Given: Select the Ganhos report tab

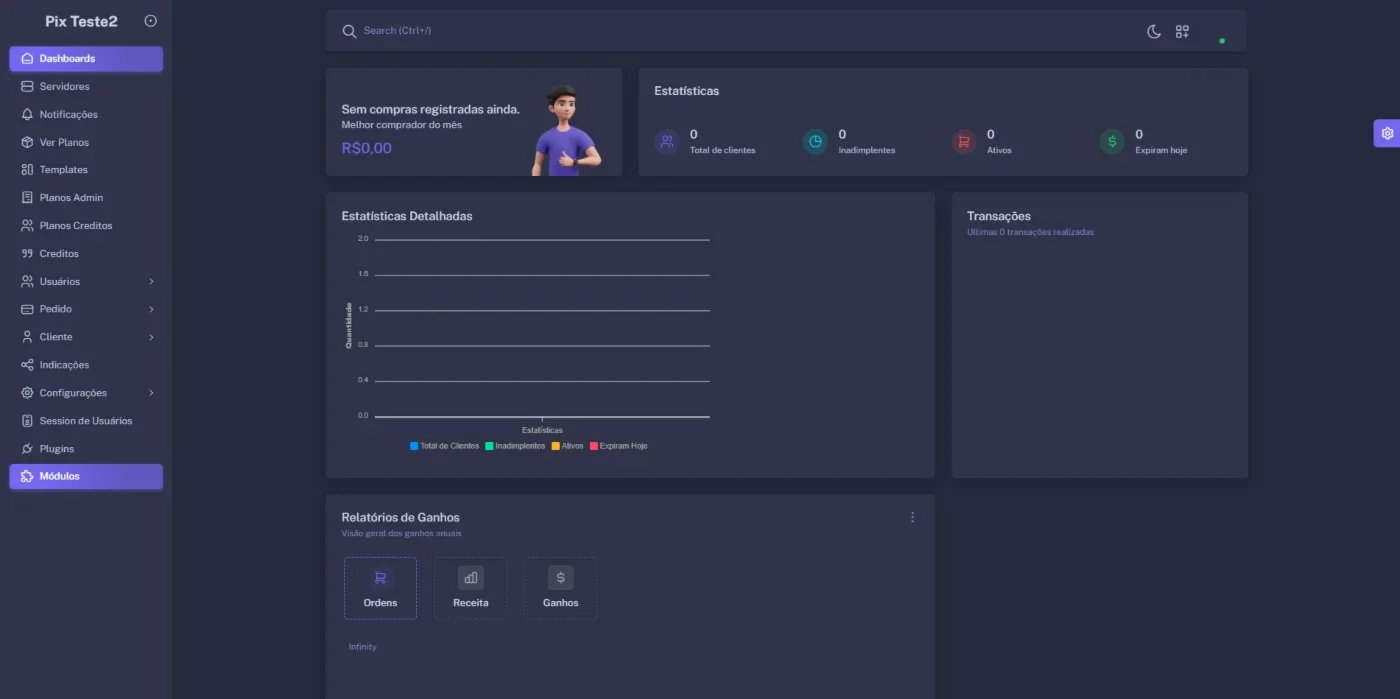Looking at the screenshot, I should click(560, 588).
